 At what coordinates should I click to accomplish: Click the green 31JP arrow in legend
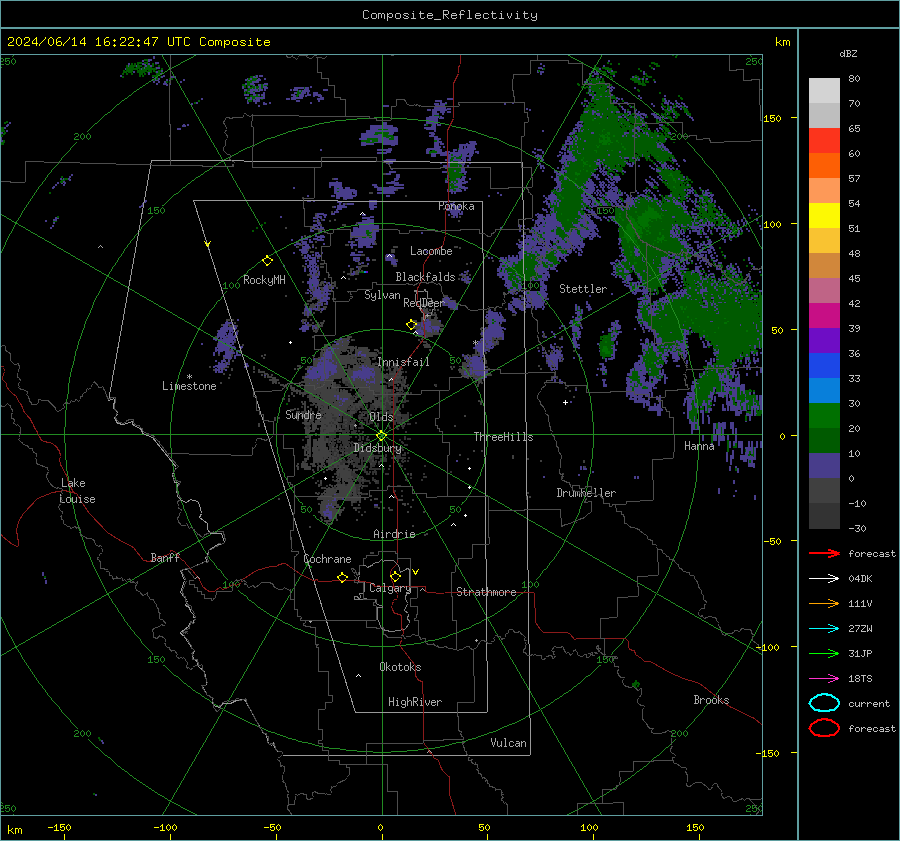[824, 653]
